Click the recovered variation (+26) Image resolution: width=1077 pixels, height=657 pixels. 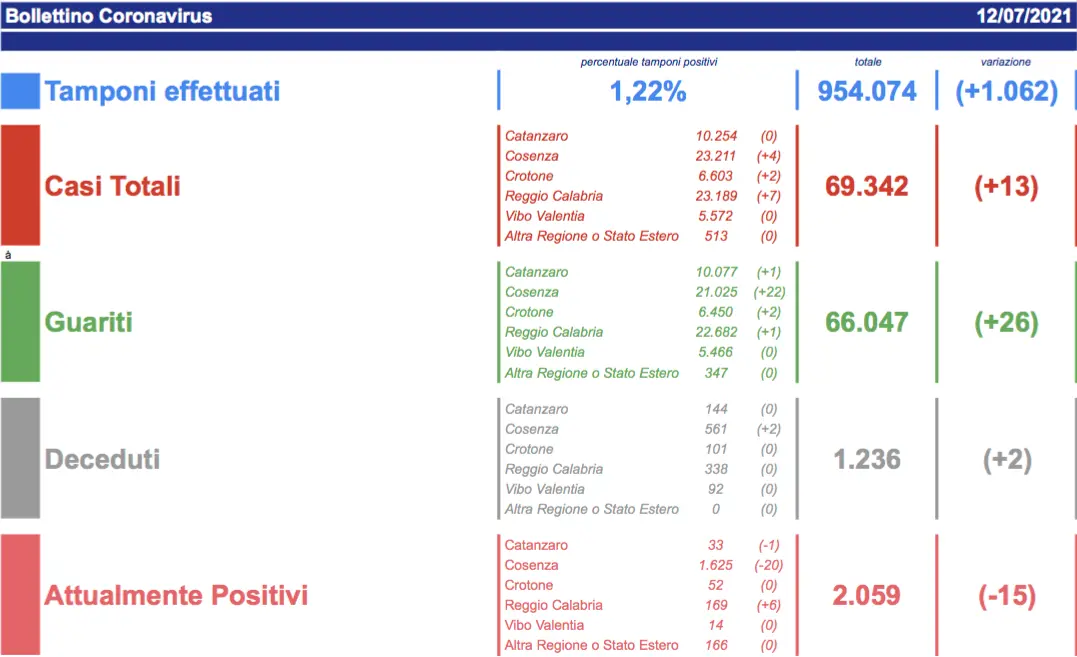coord(1006,322)
